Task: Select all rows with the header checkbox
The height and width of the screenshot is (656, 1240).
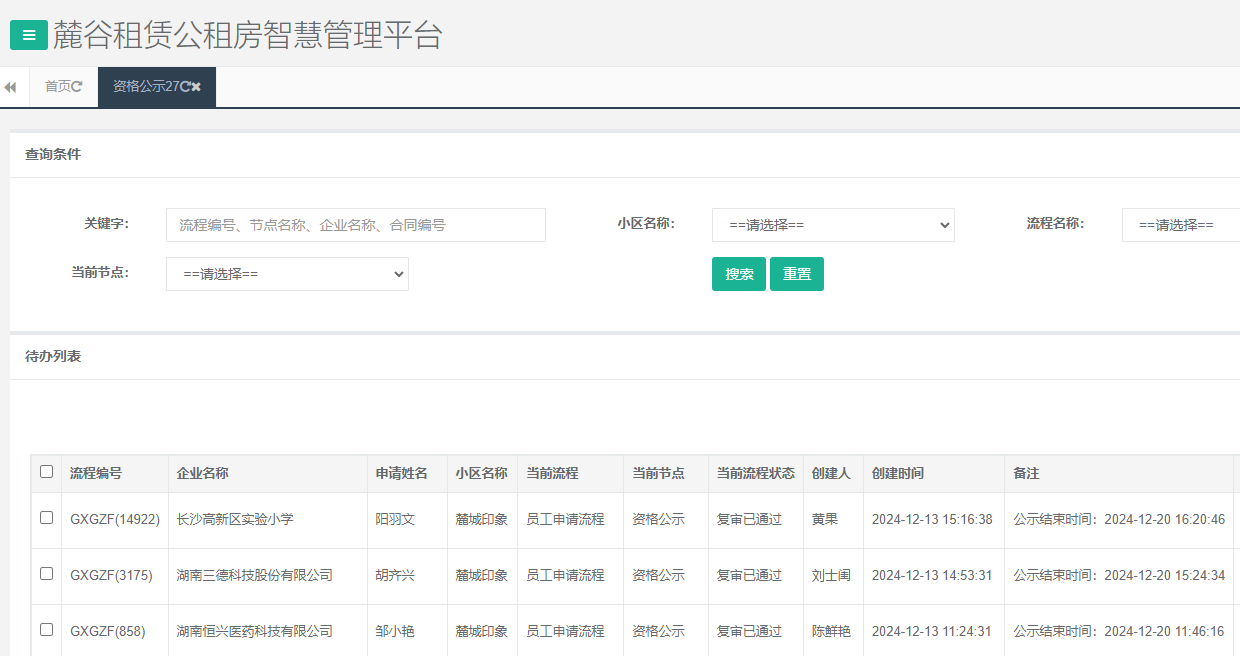Action: (46, 471)
